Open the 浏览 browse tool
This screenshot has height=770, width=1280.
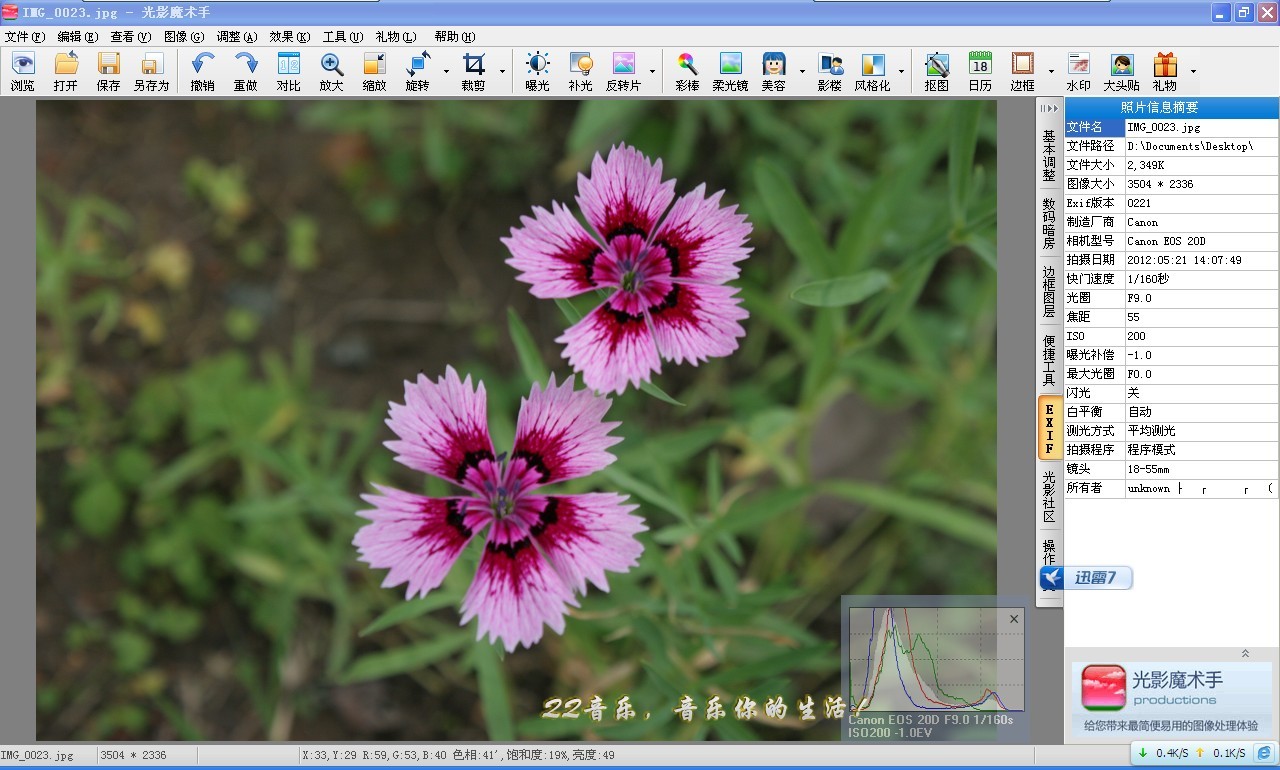22,72
